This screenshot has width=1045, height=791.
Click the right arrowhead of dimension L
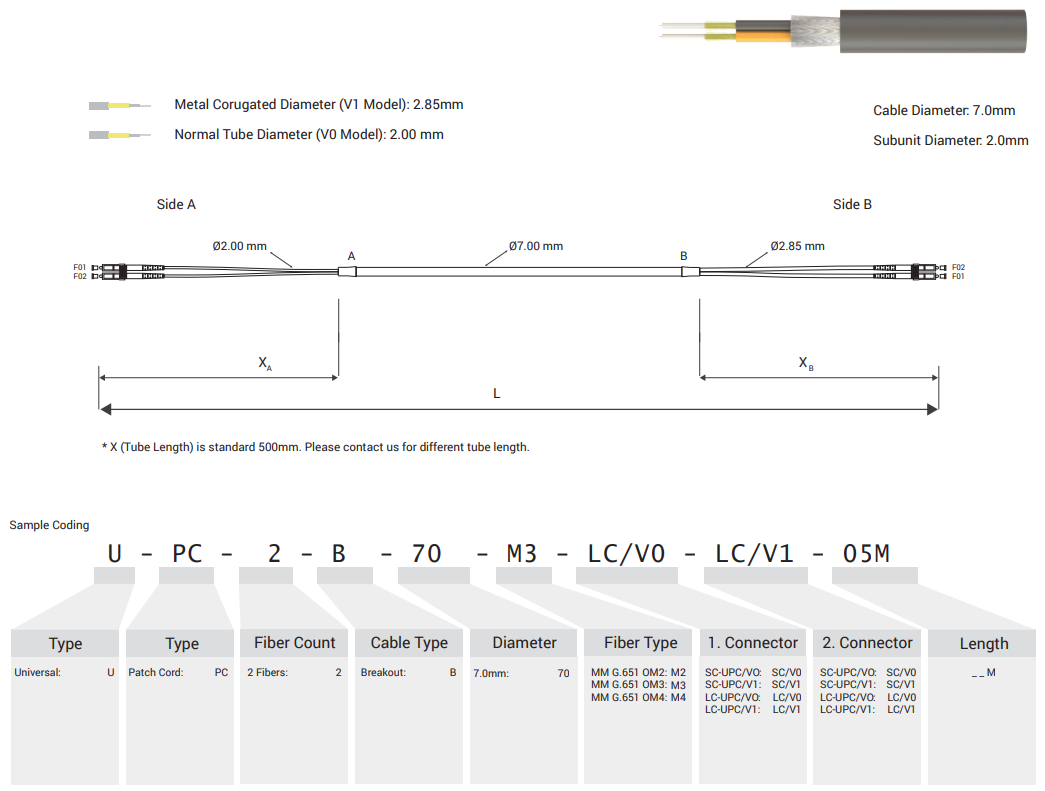coord(932,408)
